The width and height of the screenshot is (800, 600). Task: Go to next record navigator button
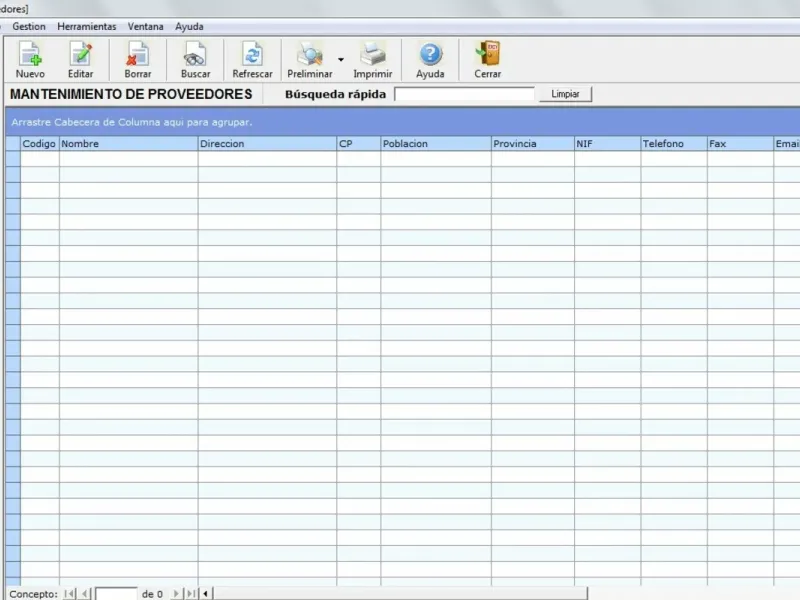(x=176, y=593)
